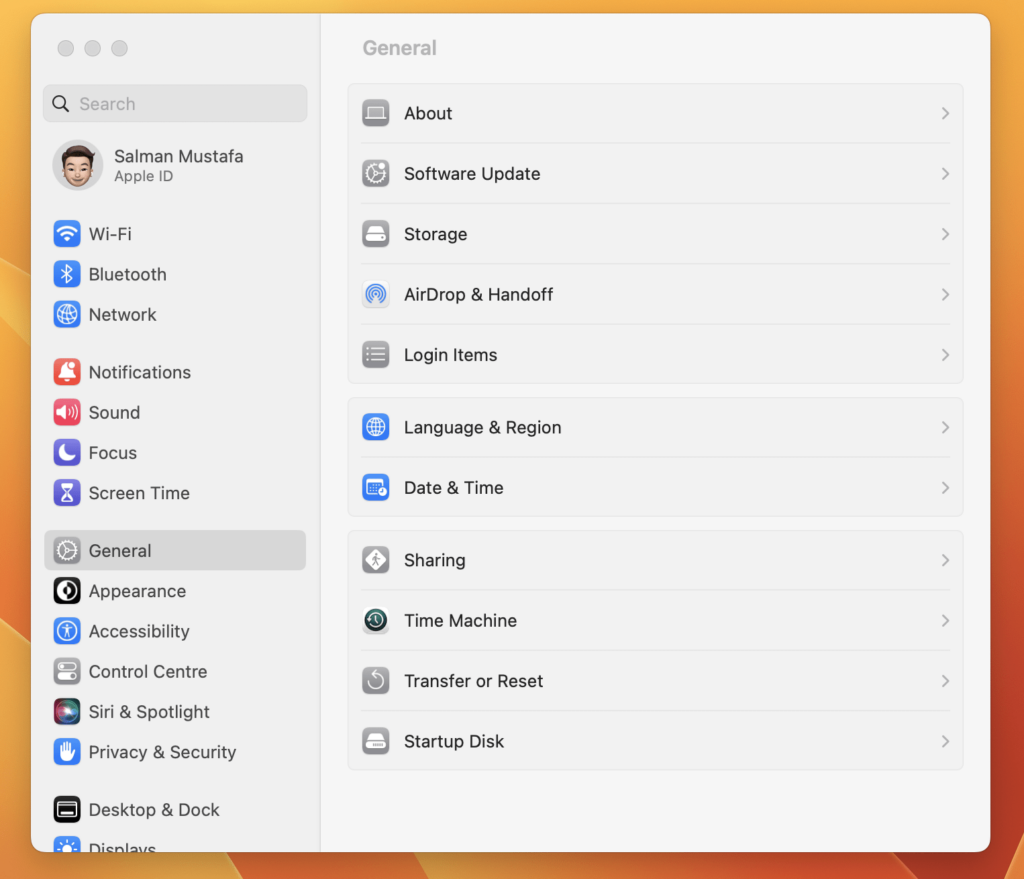Click the Siri & Spotlight icon
The height and width of the screenshot is (879, 1024).
[67, 712]
